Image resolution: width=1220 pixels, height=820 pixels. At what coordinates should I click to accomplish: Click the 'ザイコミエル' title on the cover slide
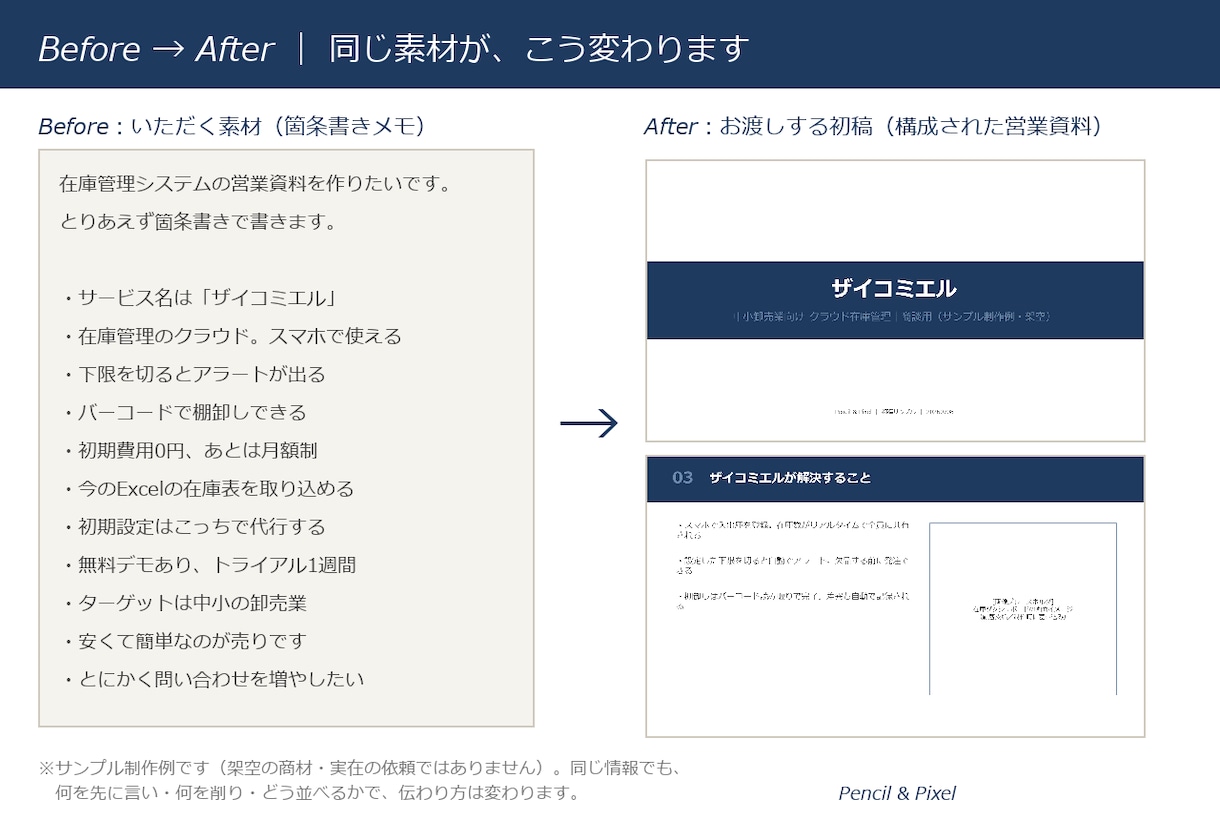[x=895, y=289]
